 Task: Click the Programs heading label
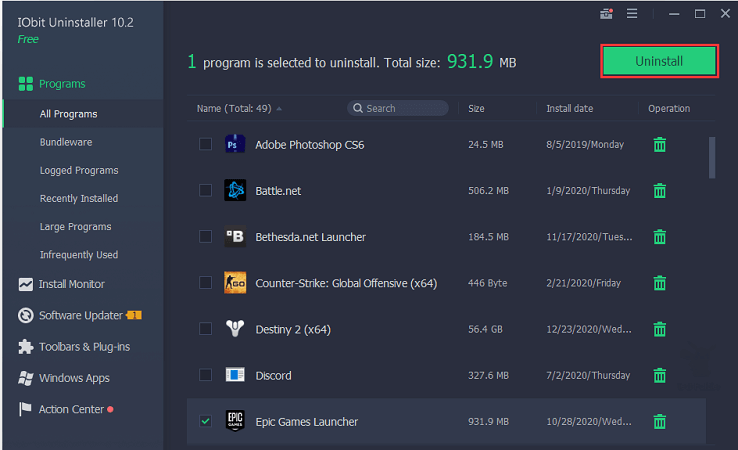62,84
